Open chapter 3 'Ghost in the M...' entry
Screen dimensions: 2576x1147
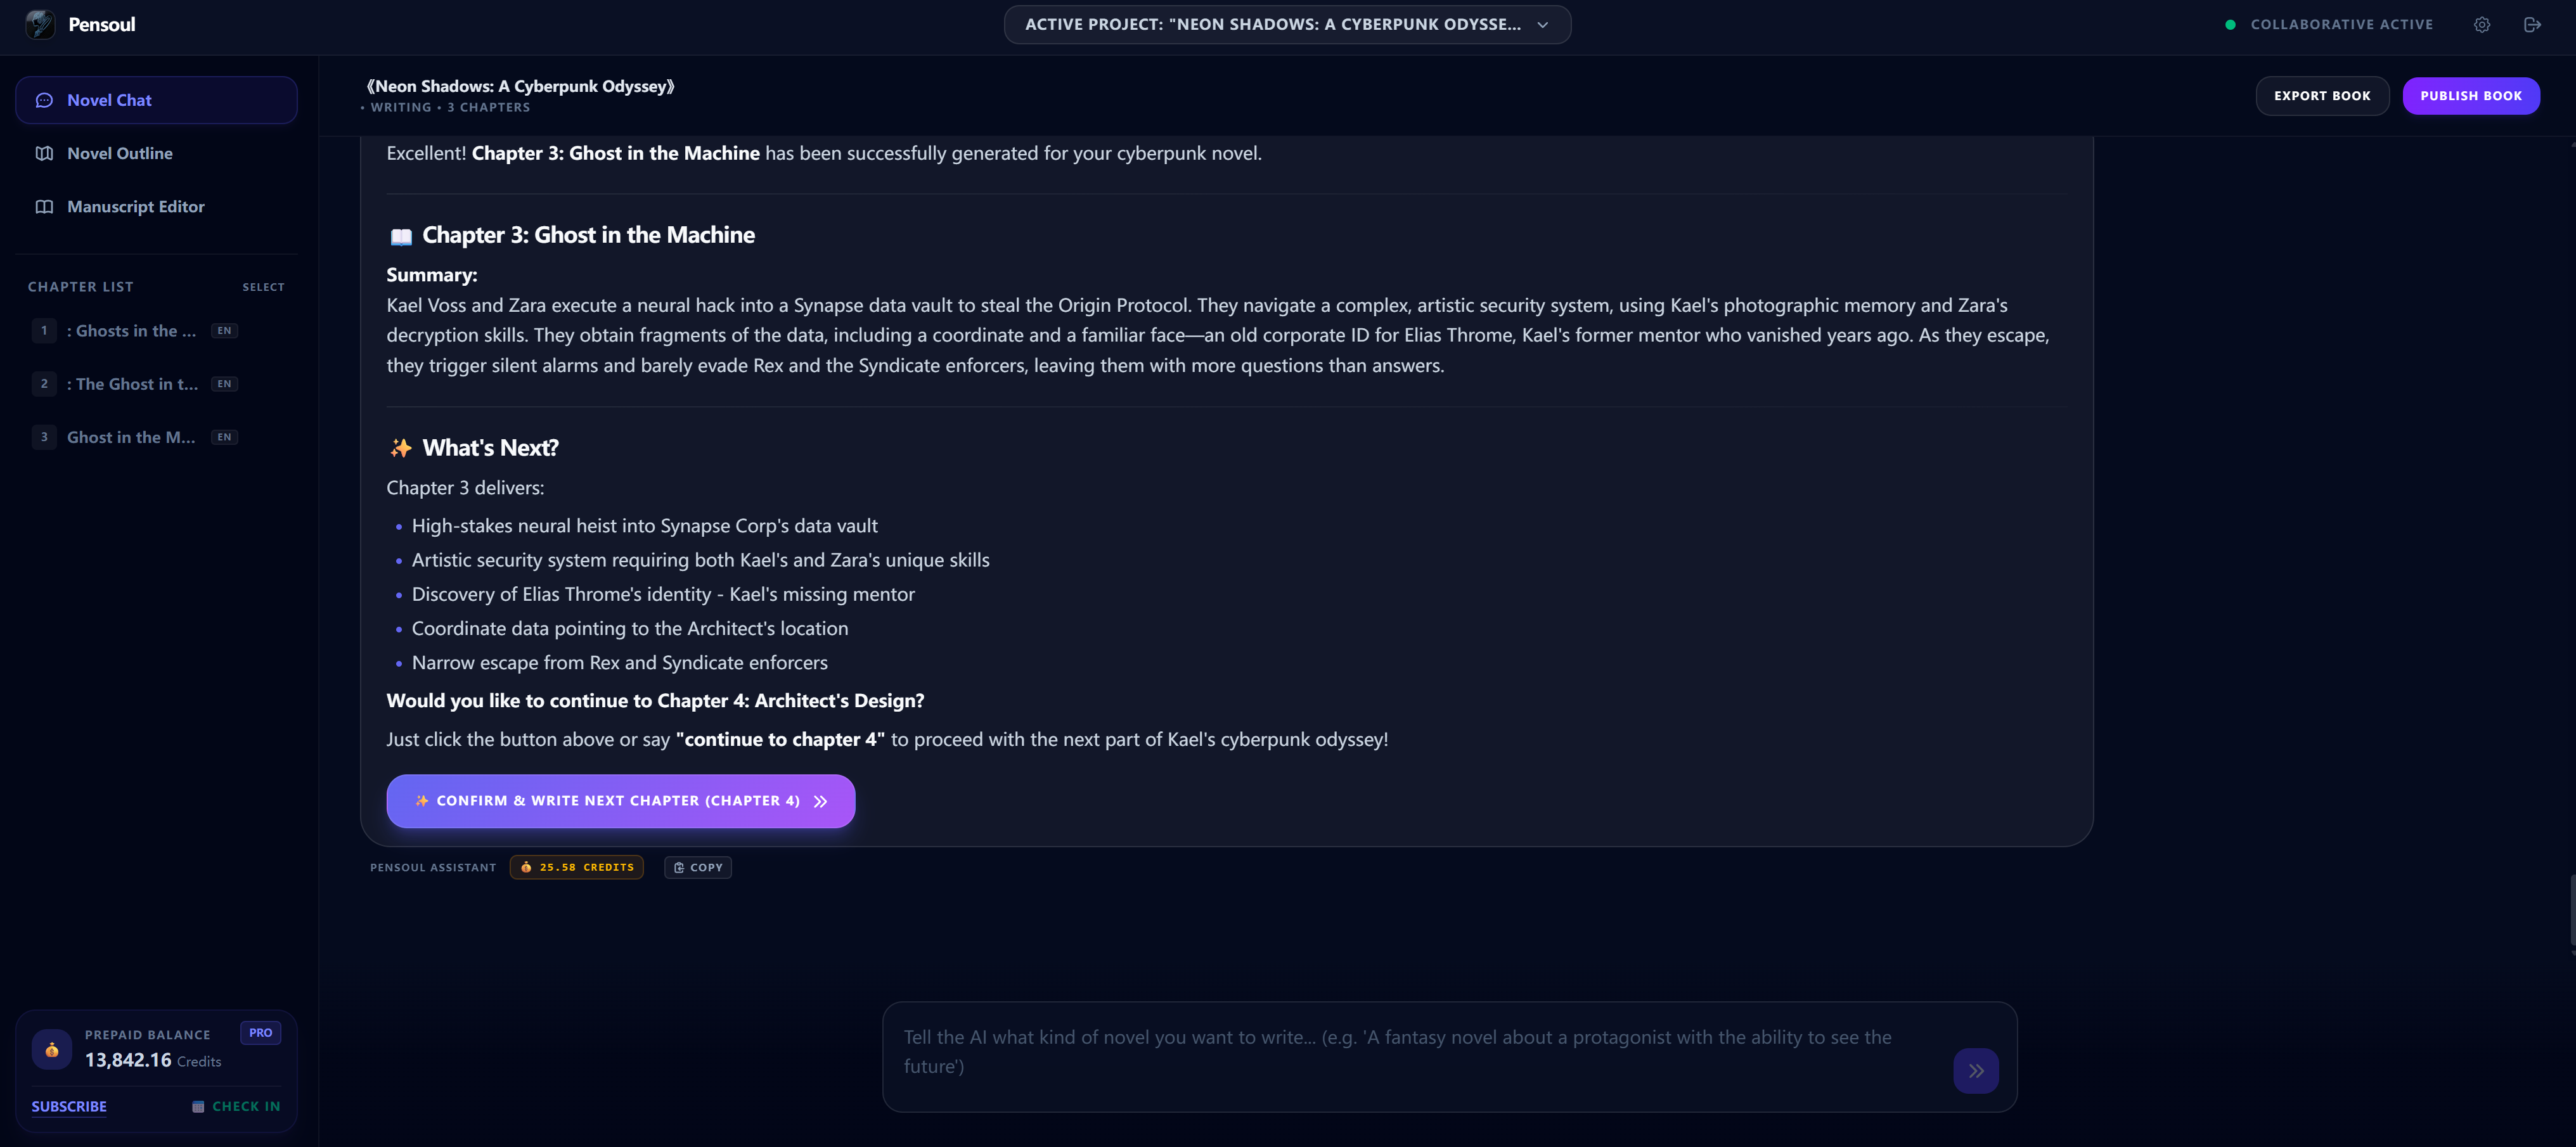[134, 437]
